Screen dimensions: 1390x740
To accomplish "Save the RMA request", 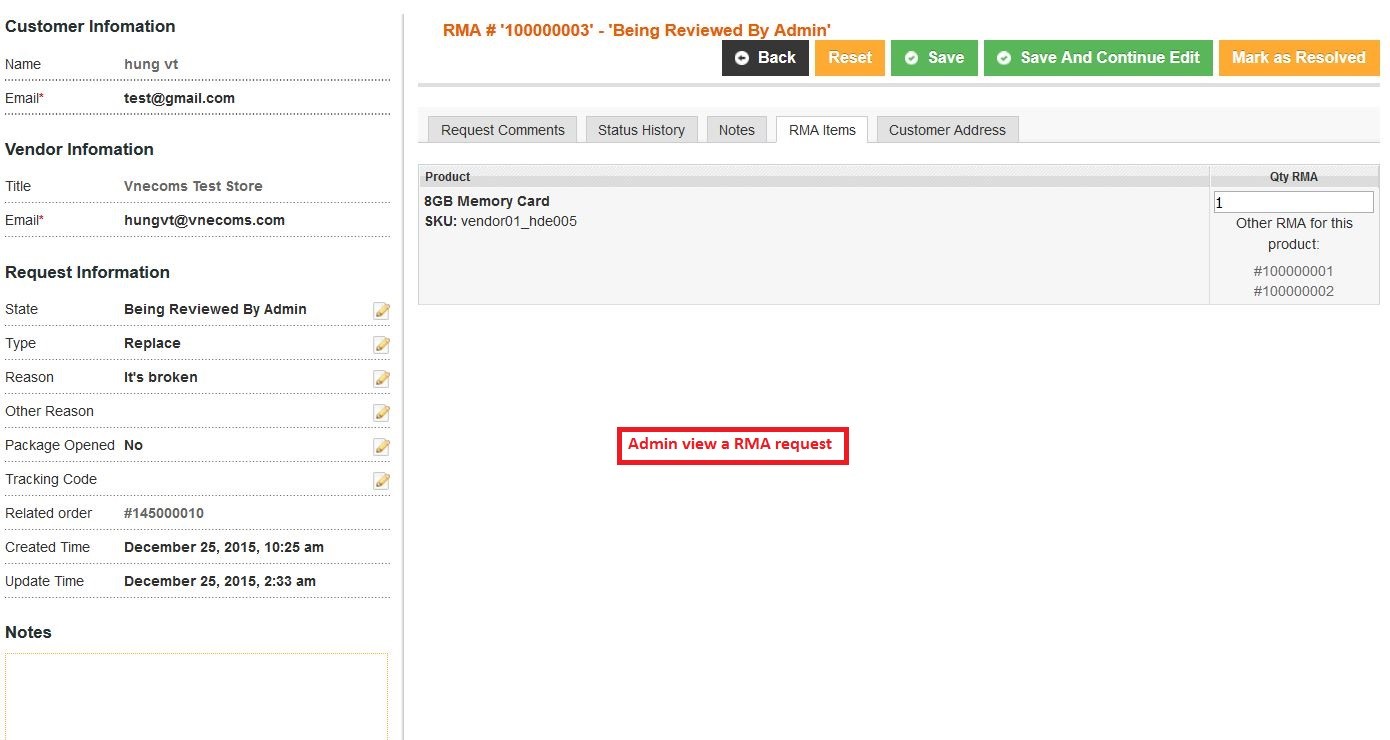I will [934, 58].
